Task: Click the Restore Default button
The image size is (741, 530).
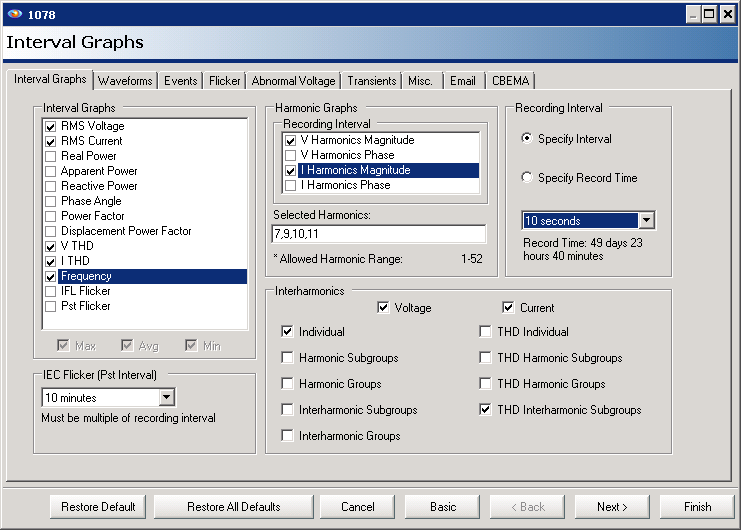Action: tap(98, 507)
